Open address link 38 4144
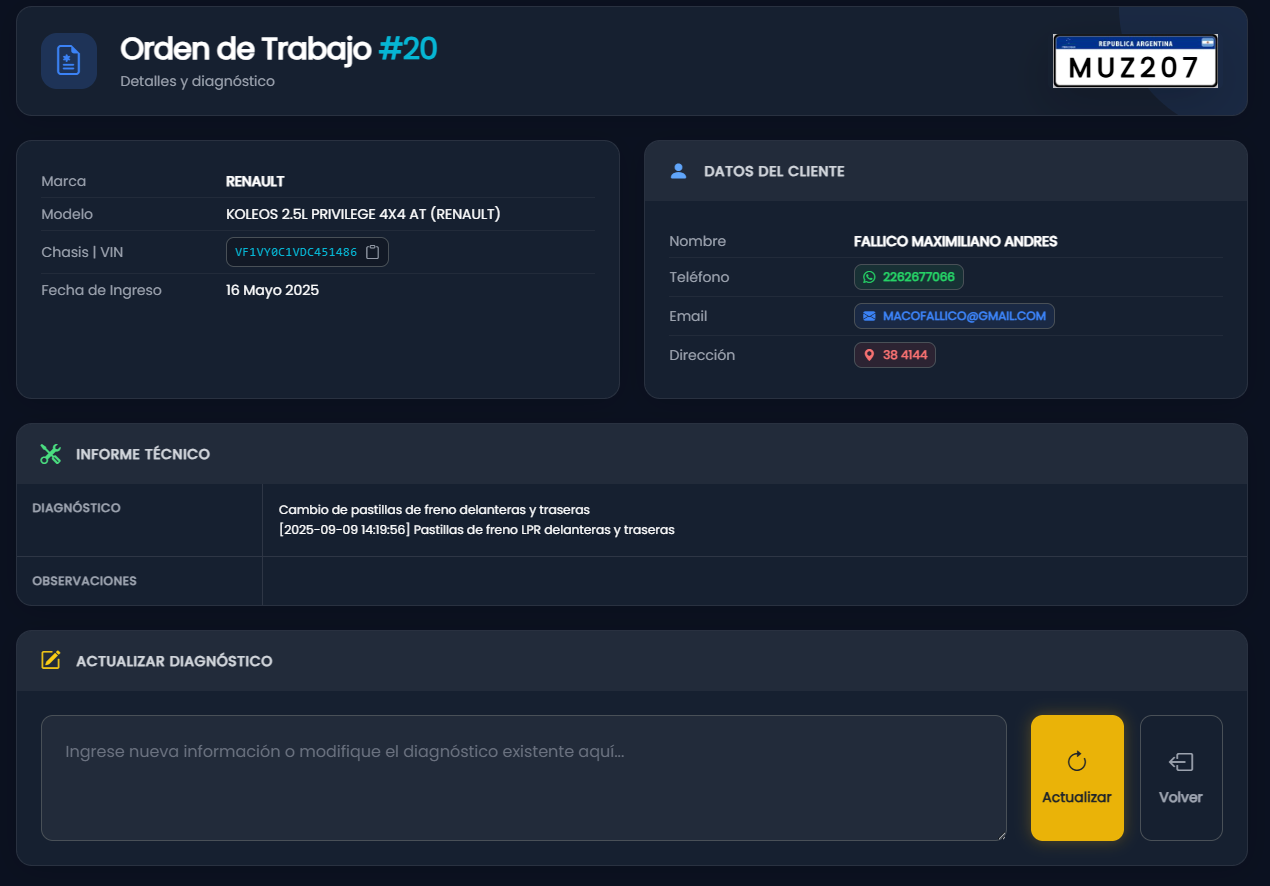Screen dimensions: 1270x886 pos(895,355)
